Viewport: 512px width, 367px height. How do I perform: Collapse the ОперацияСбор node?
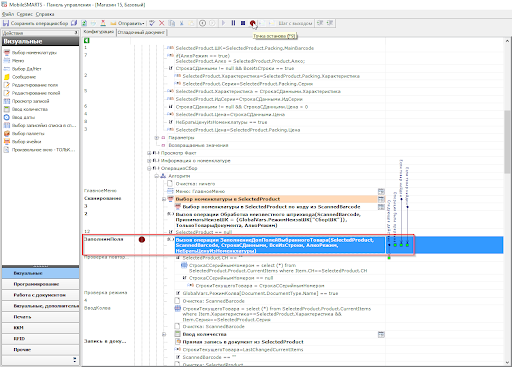[149, 168]
